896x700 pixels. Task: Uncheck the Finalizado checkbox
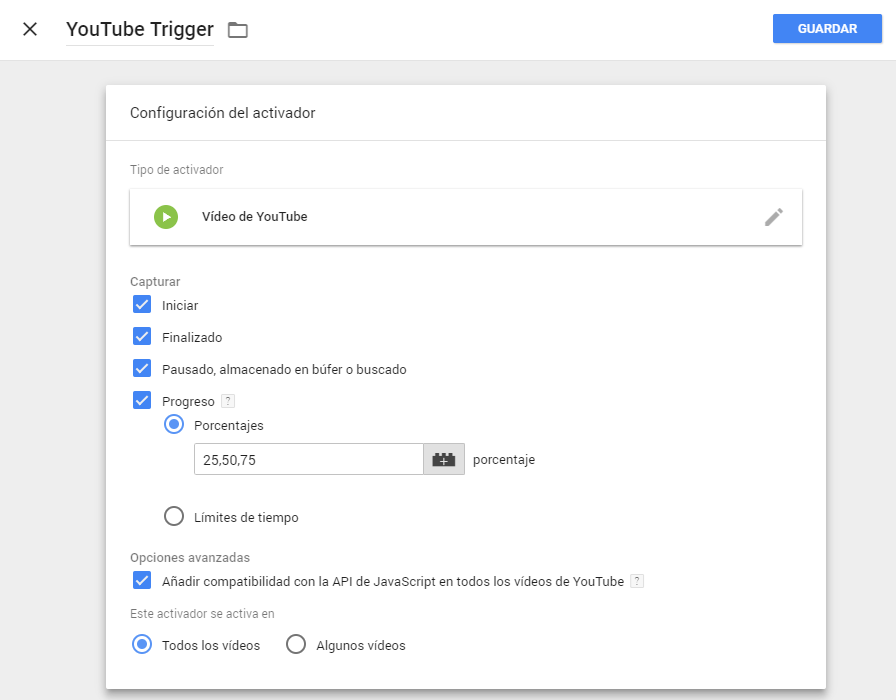click(142, 337)
